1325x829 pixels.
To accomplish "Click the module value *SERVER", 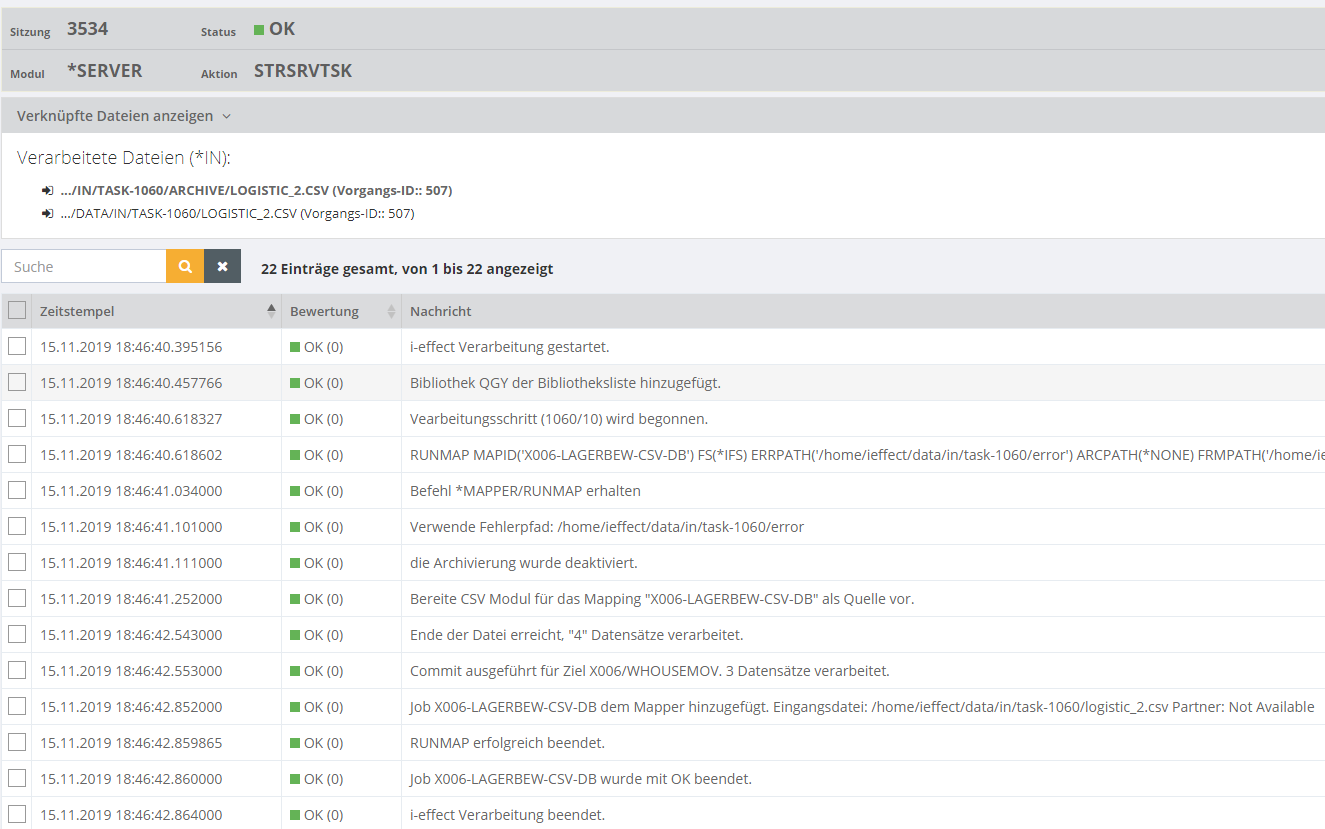I will [x=105, y=71].
